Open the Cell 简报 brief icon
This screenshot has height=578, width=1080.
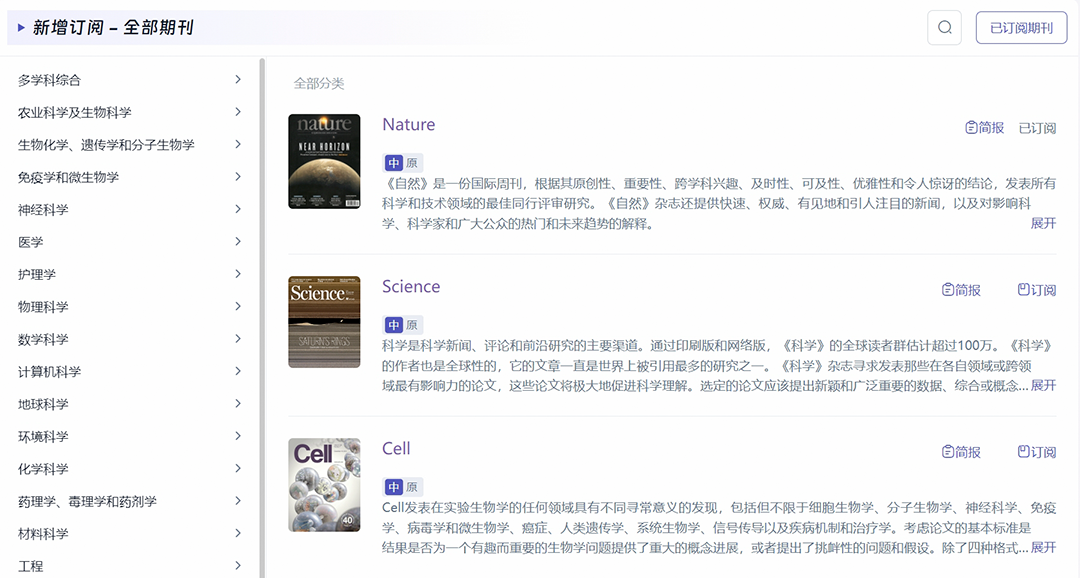(x=948, y=452)
